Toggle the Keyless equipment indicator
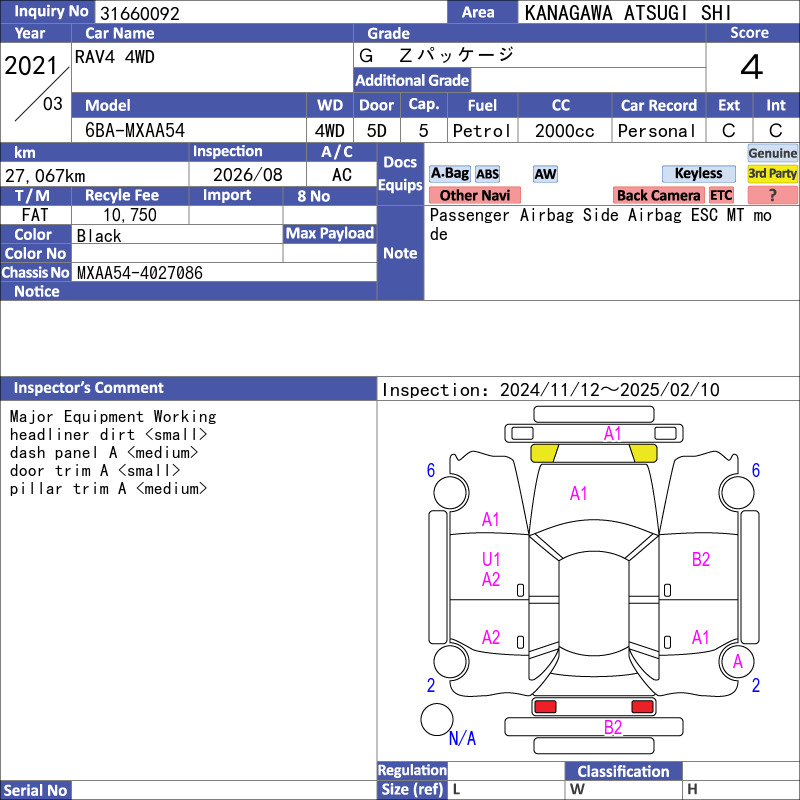Screen dimensions: 800x800 [698, 174]
